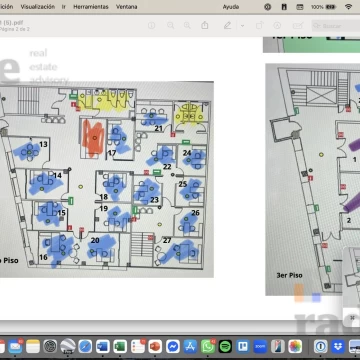Click the 3er Piso floor plan image

(313, 179)
